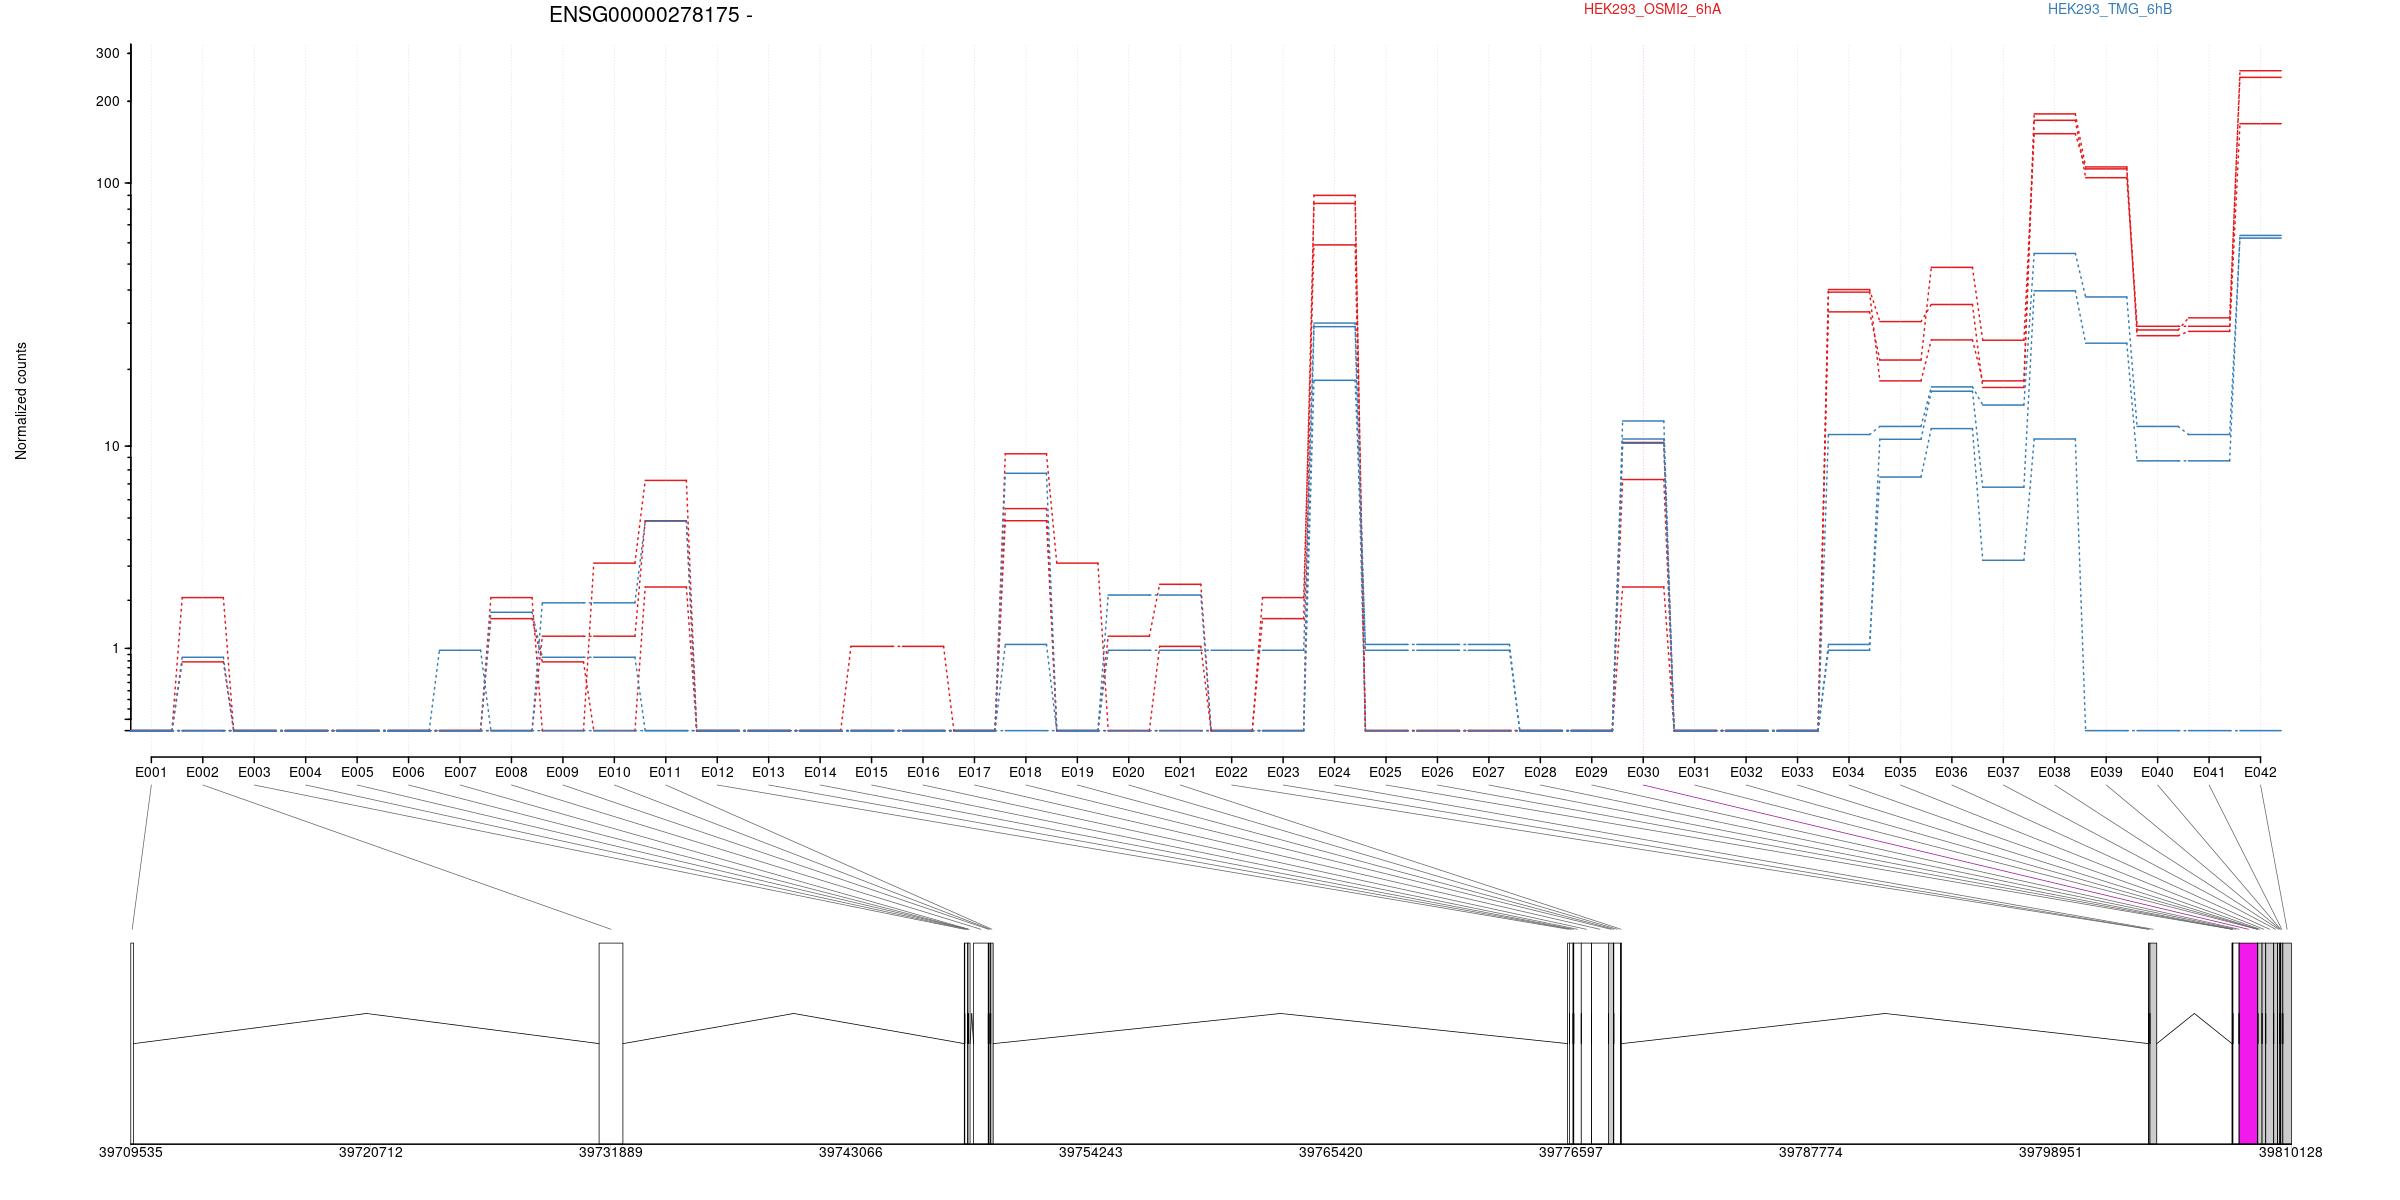2400x1200 pixels.
Task: Click the narrow exon box at 39709535
Action: tap(132, 1043)
